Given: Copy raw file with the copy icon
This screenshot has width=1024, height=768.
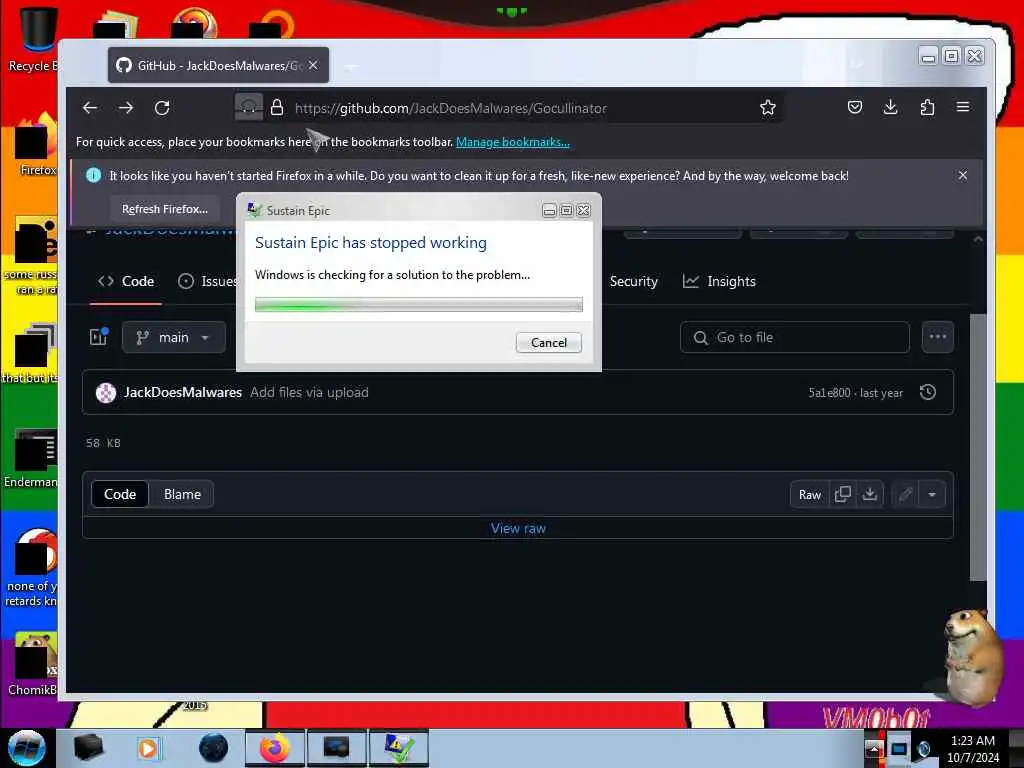Looking at the screenshot, I should [x=842, y=494].
